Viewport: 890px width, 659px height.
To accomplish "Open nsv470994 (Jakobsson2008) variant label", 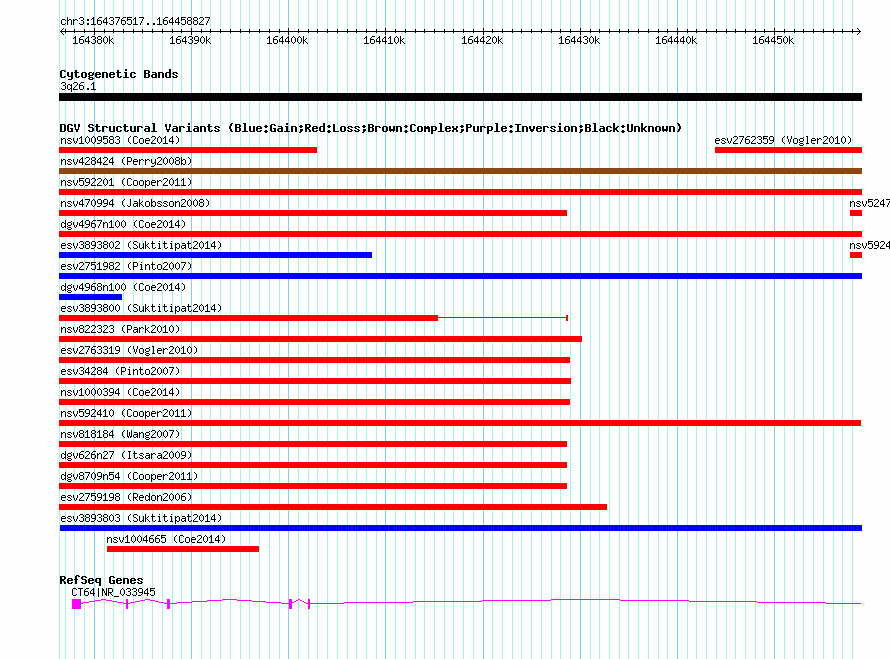I will point(135,203).
